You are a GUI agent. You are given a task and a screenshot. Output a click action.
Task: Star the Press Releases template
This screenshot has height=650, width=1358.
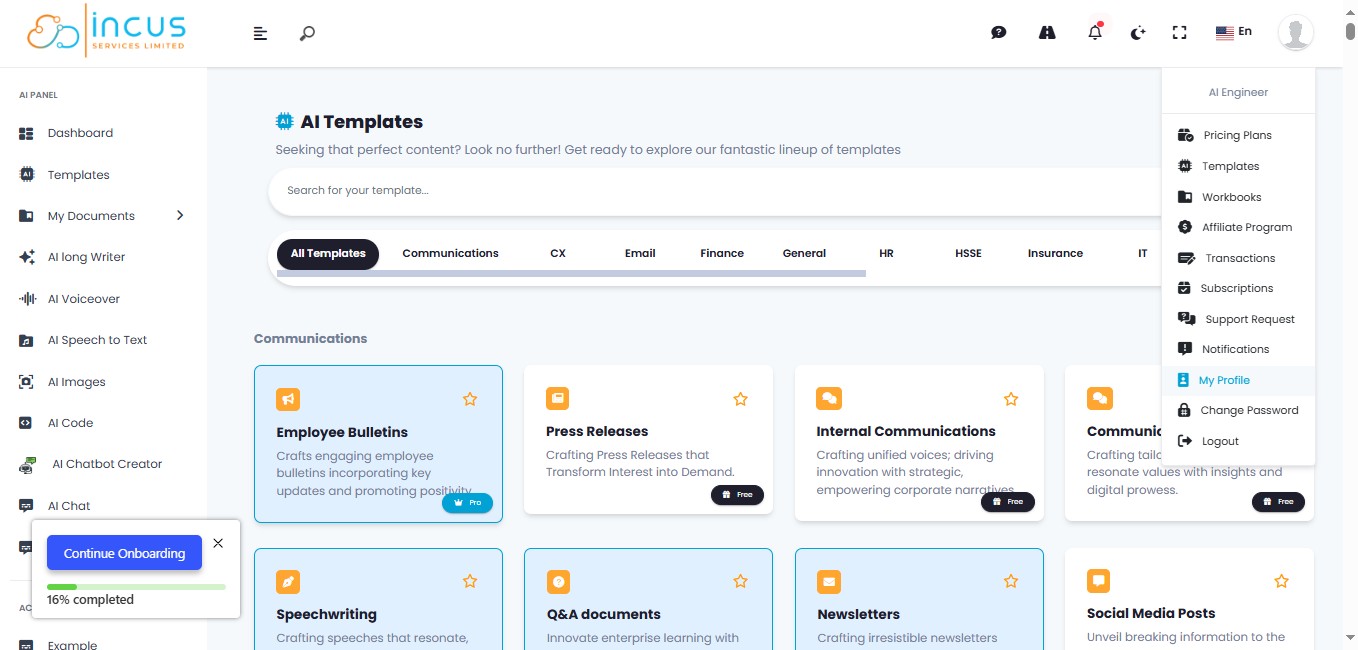pyautogui.click(x=740, y=399)
